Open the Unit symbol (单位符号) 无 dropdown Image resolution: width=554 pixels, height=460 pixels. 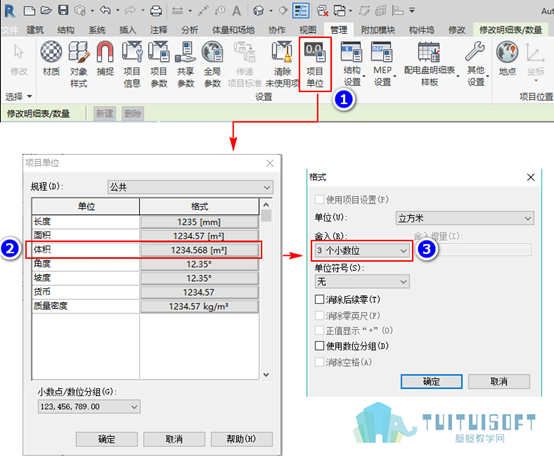click(x=362, y=282)
